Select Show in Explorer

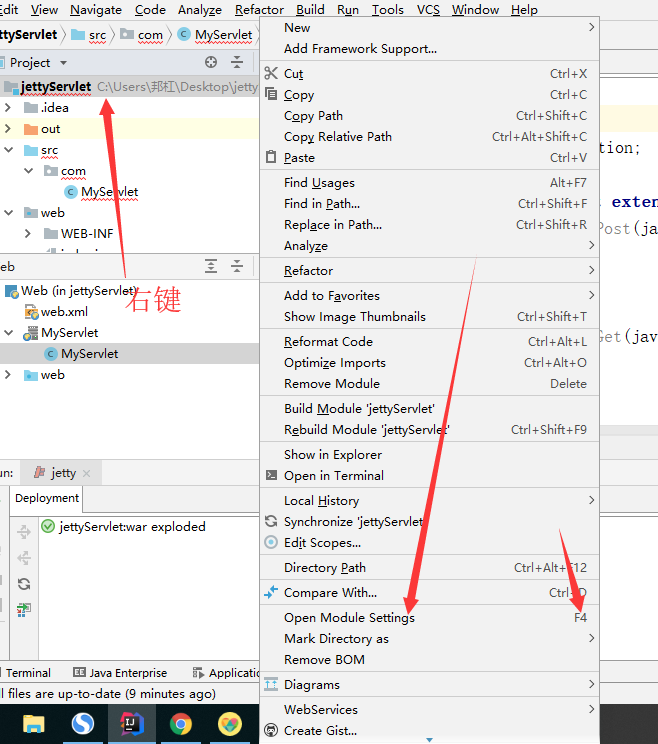click(x=429, y=454)
